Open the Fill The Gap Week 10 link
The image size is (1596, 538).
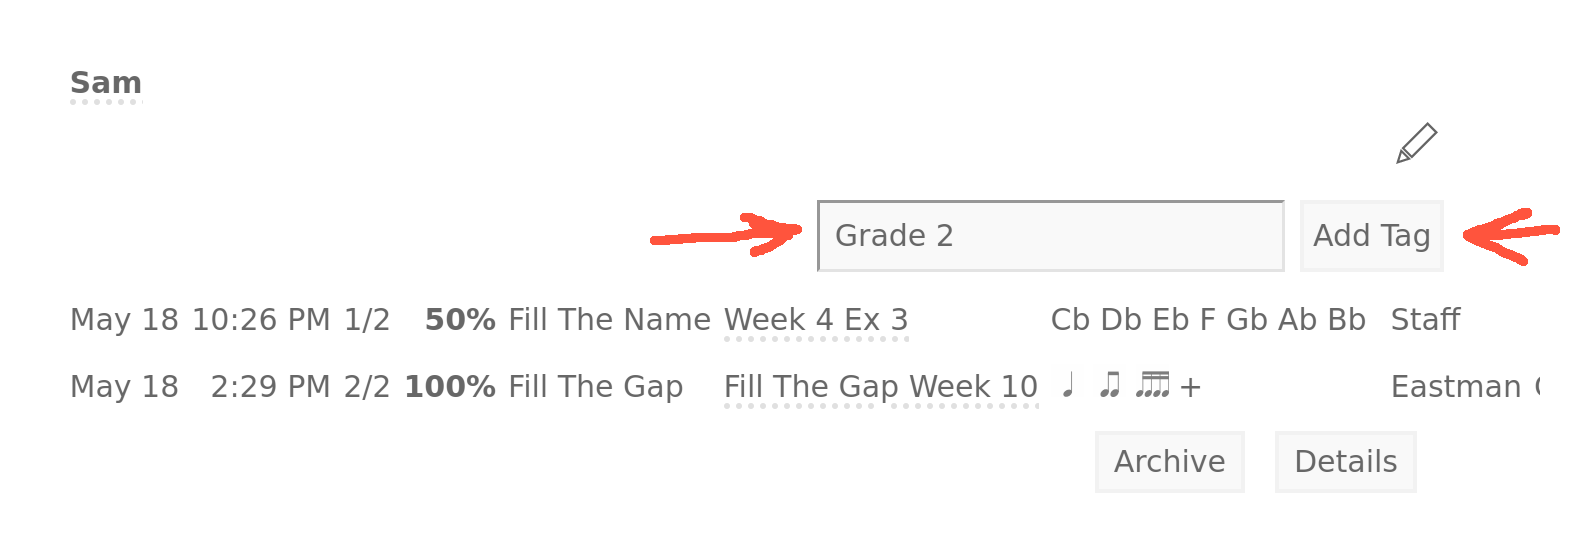(x=880, y=387)
